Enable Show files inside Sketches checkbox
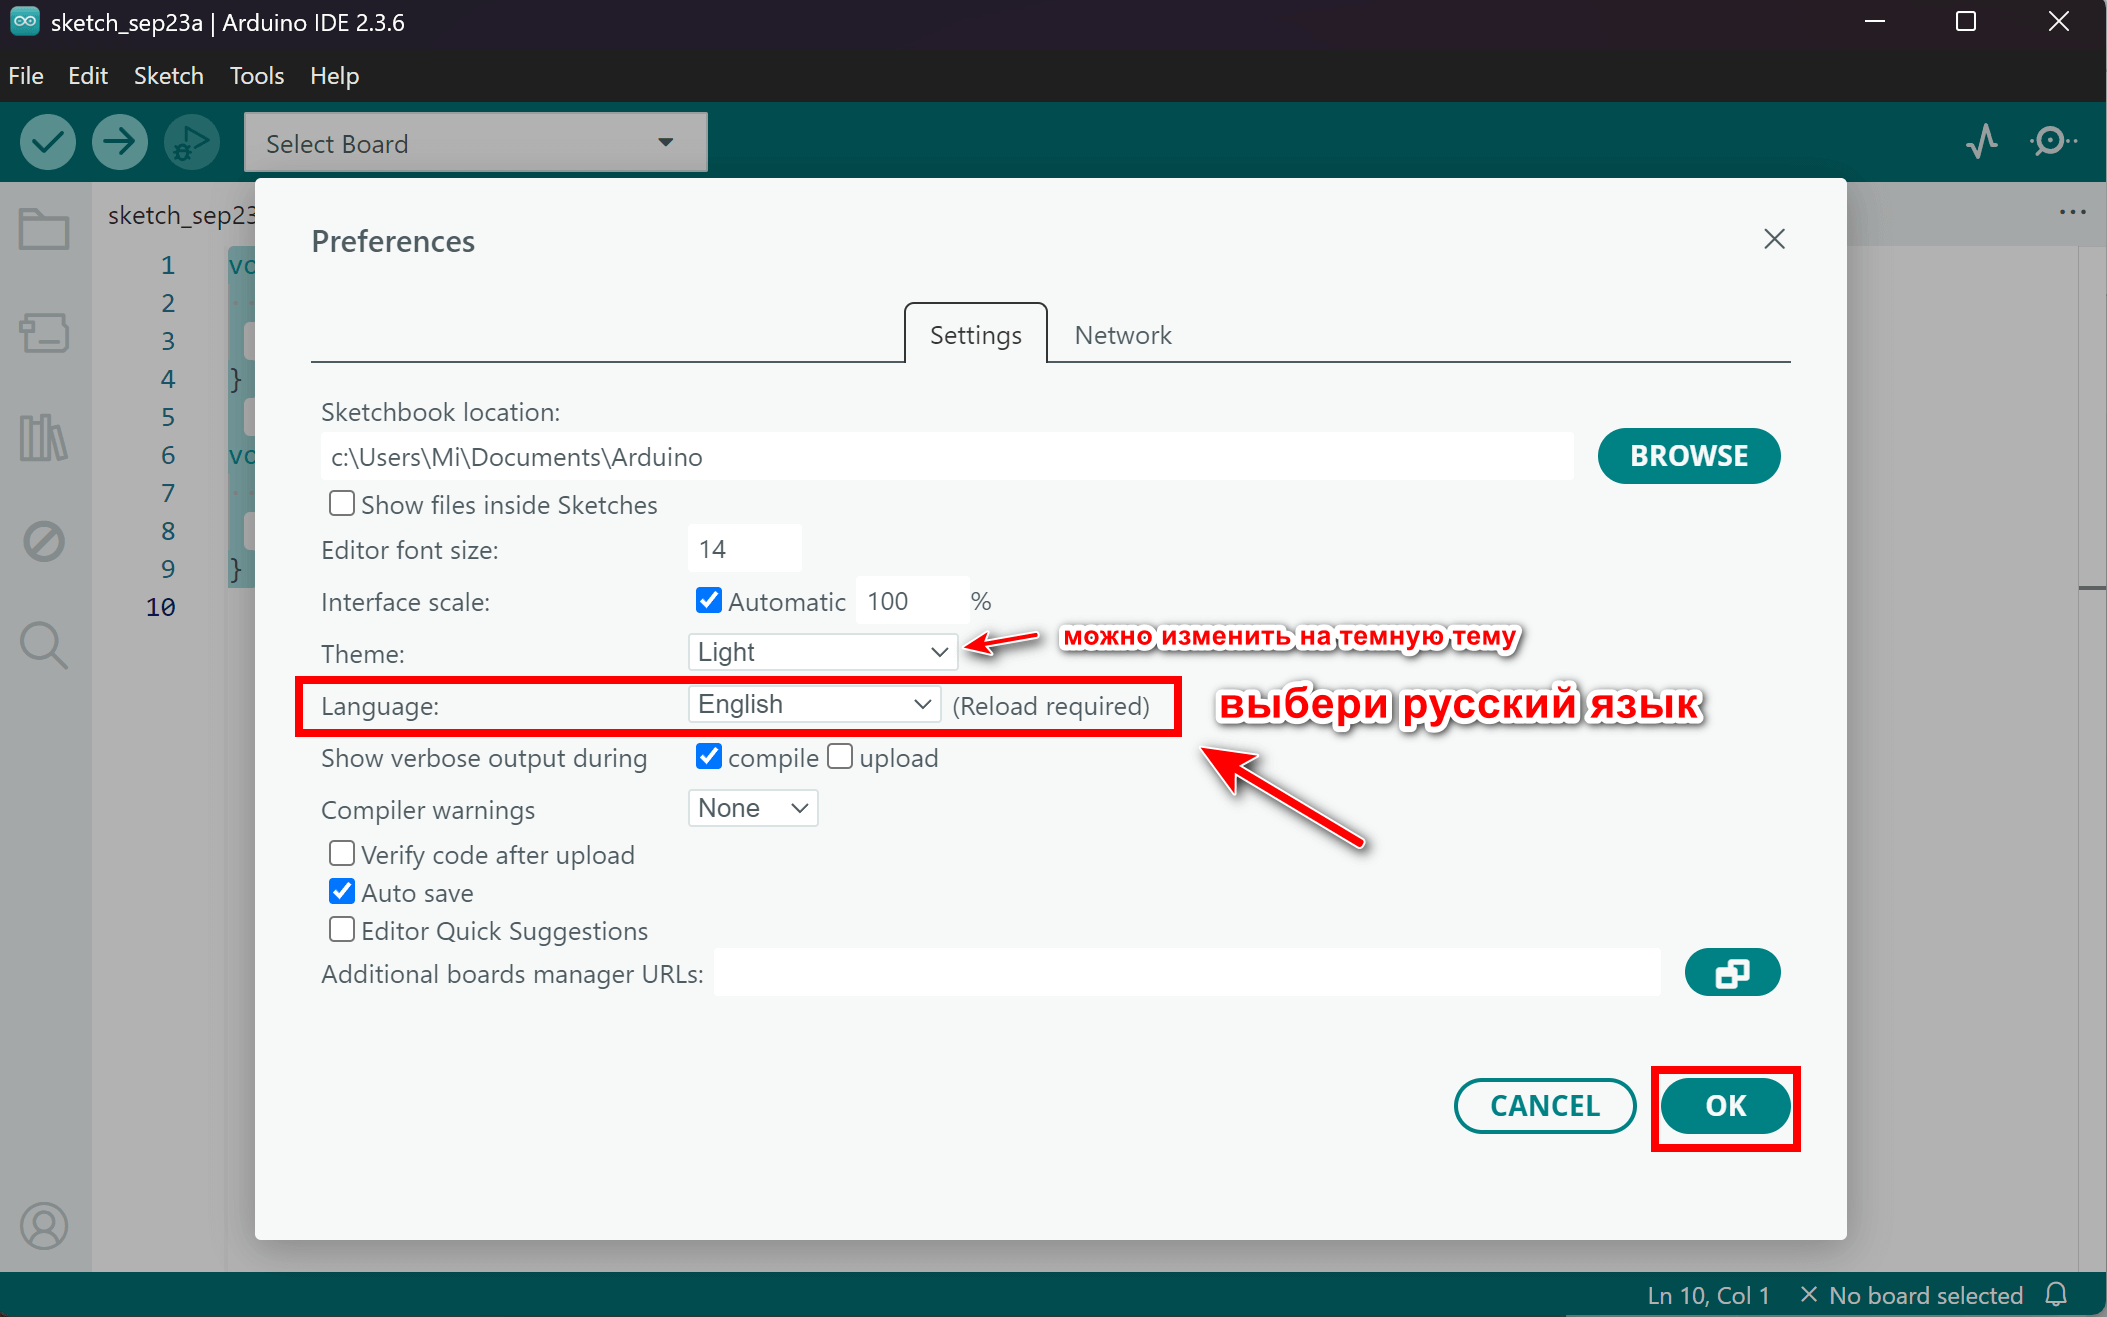 [342, 503]
